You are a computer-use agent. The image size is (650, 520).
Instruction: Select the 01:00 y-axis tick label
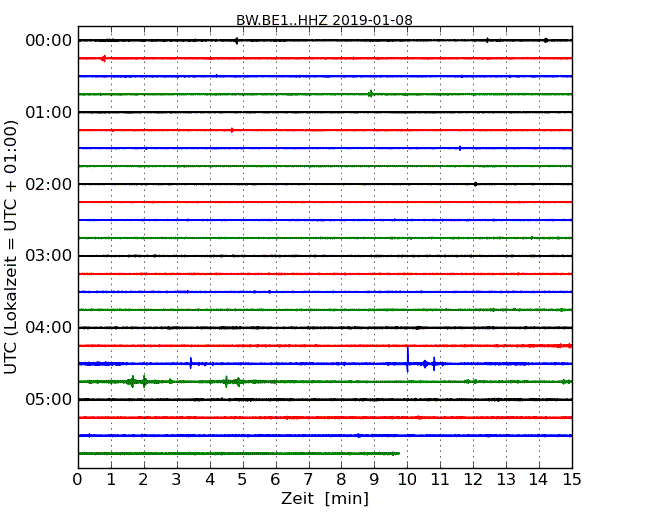coord(49,112)
